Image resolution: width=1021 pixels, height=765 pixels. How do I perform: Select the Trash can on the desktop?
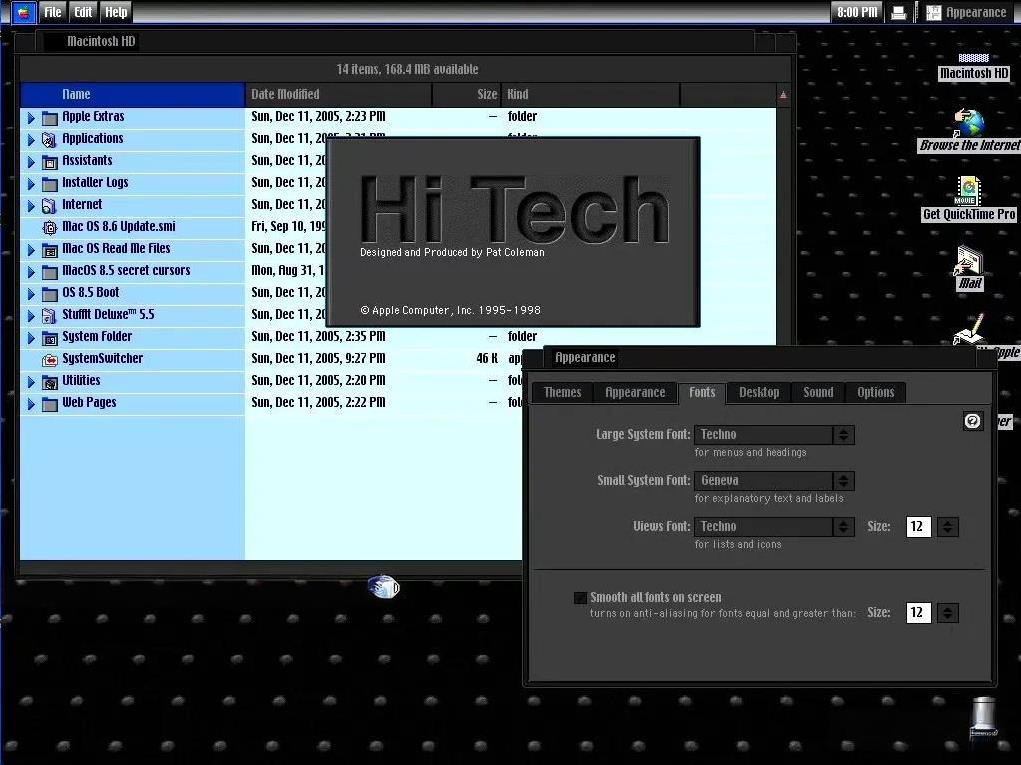[x=983, y=717]
